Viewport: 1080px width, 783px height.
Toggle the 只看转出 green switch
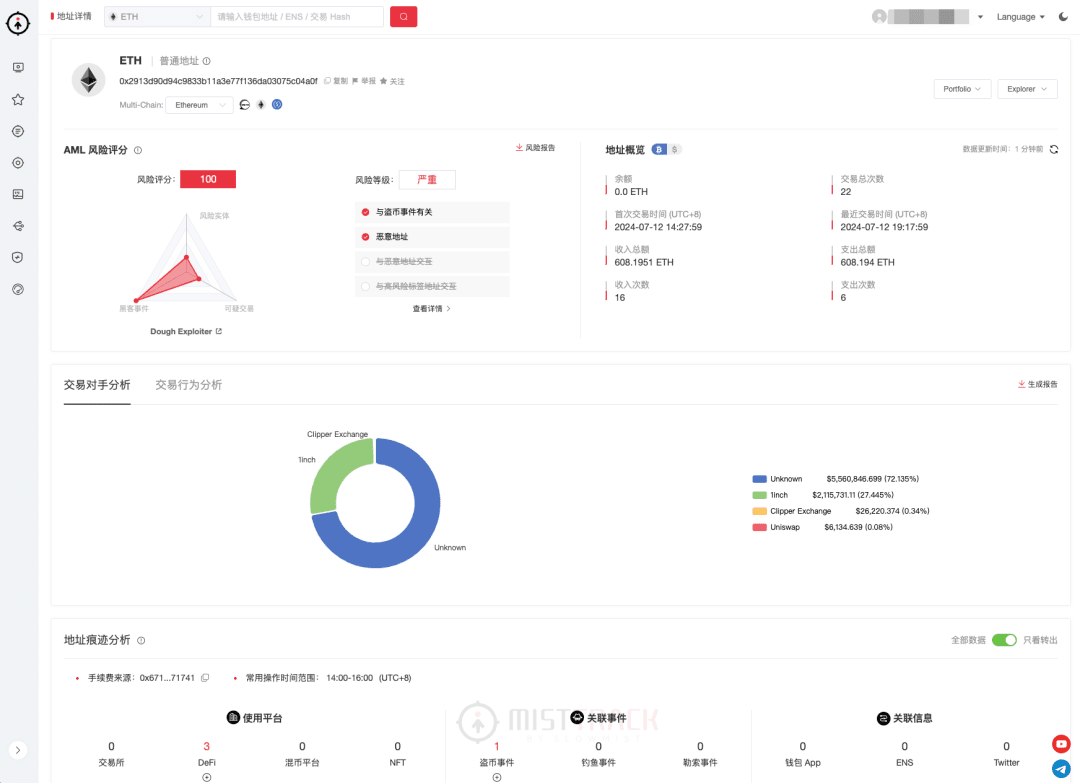(x=1003, y=640)
